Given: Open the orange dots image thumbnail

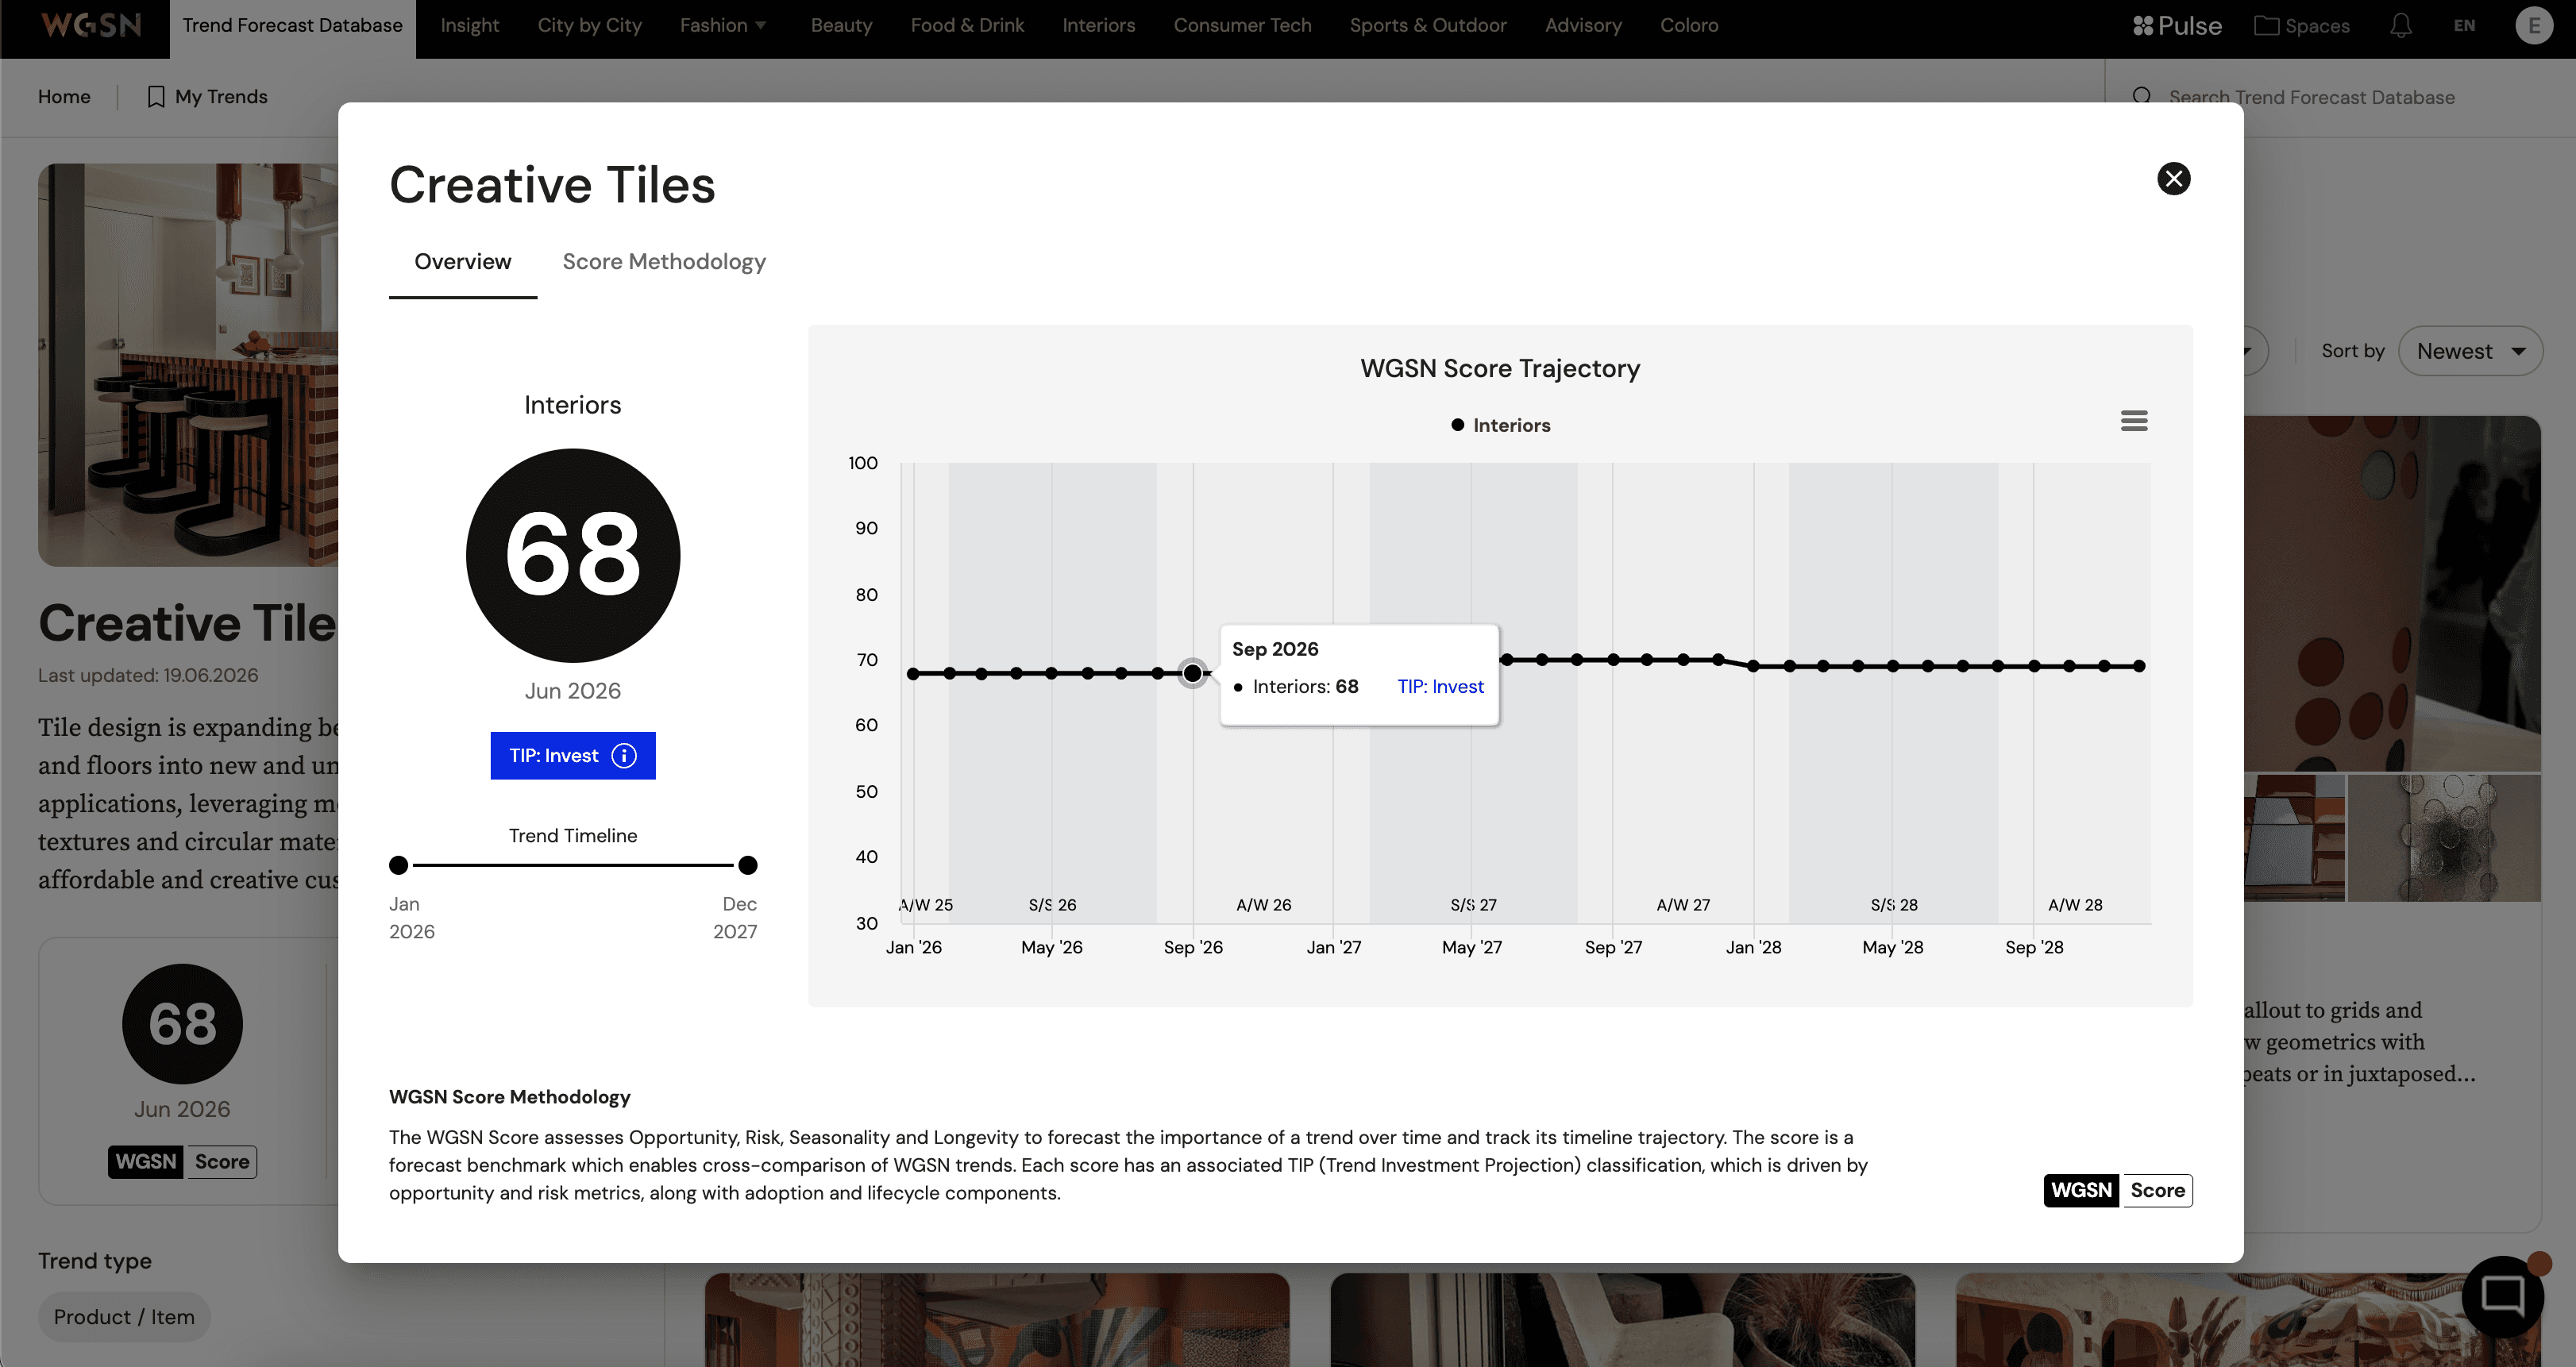Looking at the screenshot, I should click(x=2392, y=594).
